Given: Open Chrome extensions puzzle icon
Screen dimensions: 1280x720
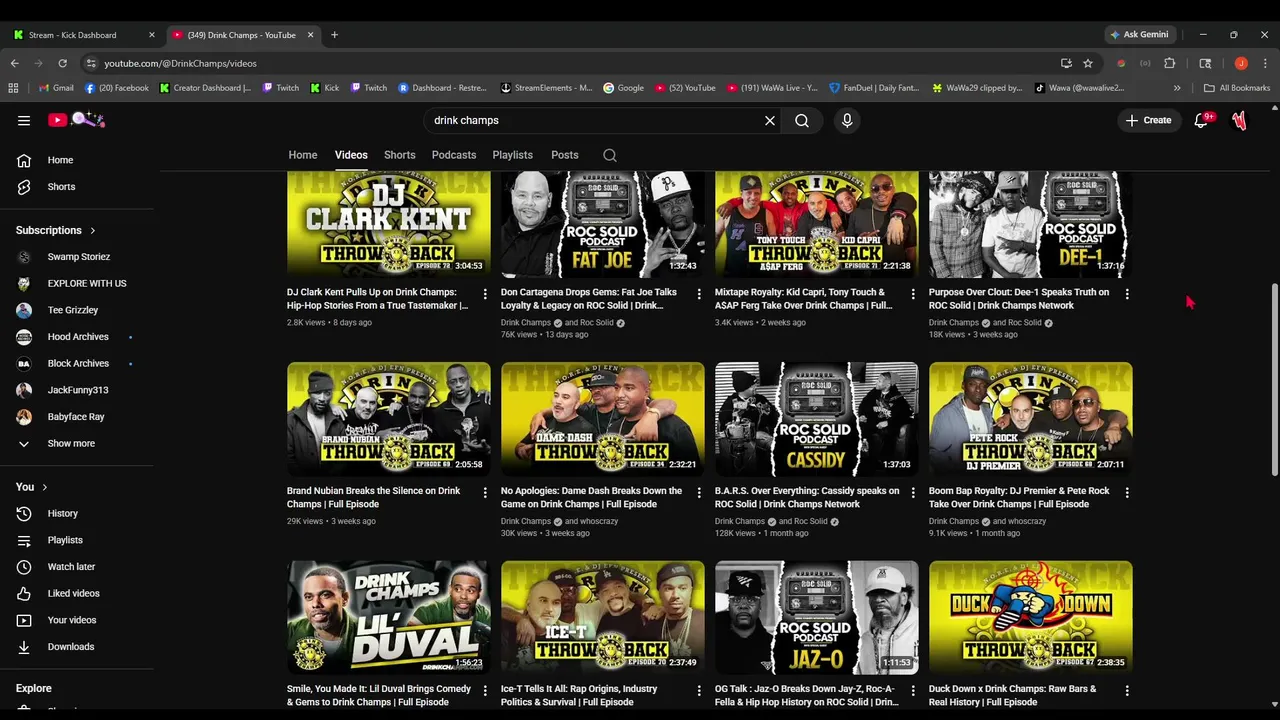Looking at the screenshot, I should [x=1170, y=63].
